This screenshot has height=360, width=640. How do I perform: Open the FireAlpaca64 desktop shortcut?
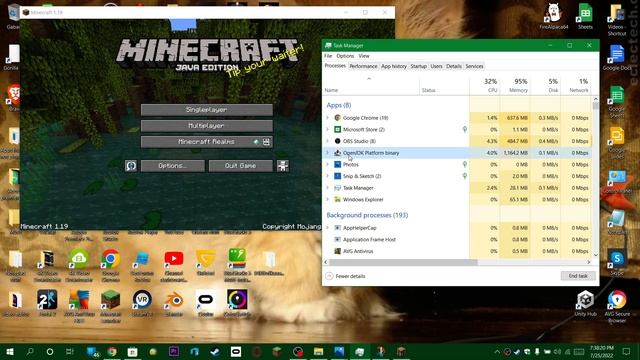553,17
